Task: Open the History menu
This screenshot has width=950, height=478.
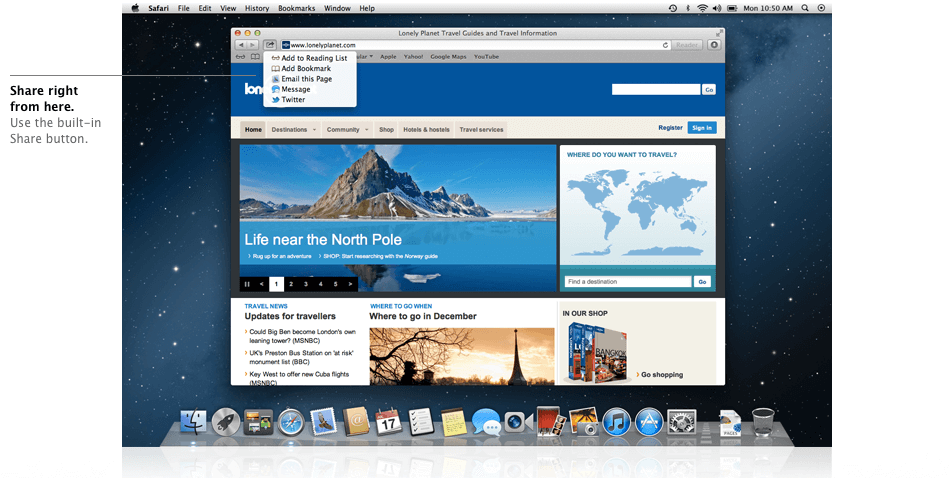Action: 257,8
